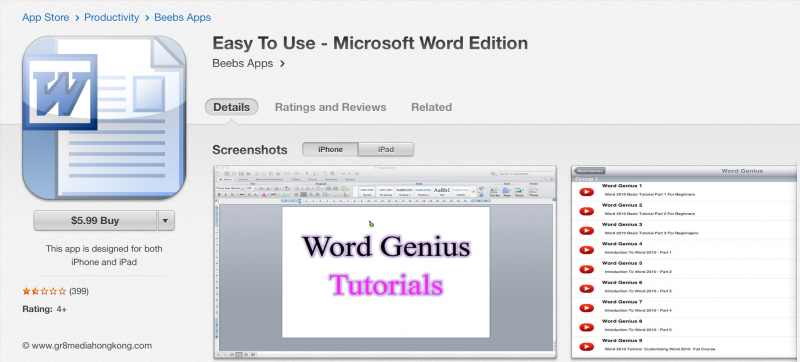Viewport: 800px width, 362px height.
Task: Click 'Introduction To Word 2010 - Part 2'
Action: (x=638, y=272)
